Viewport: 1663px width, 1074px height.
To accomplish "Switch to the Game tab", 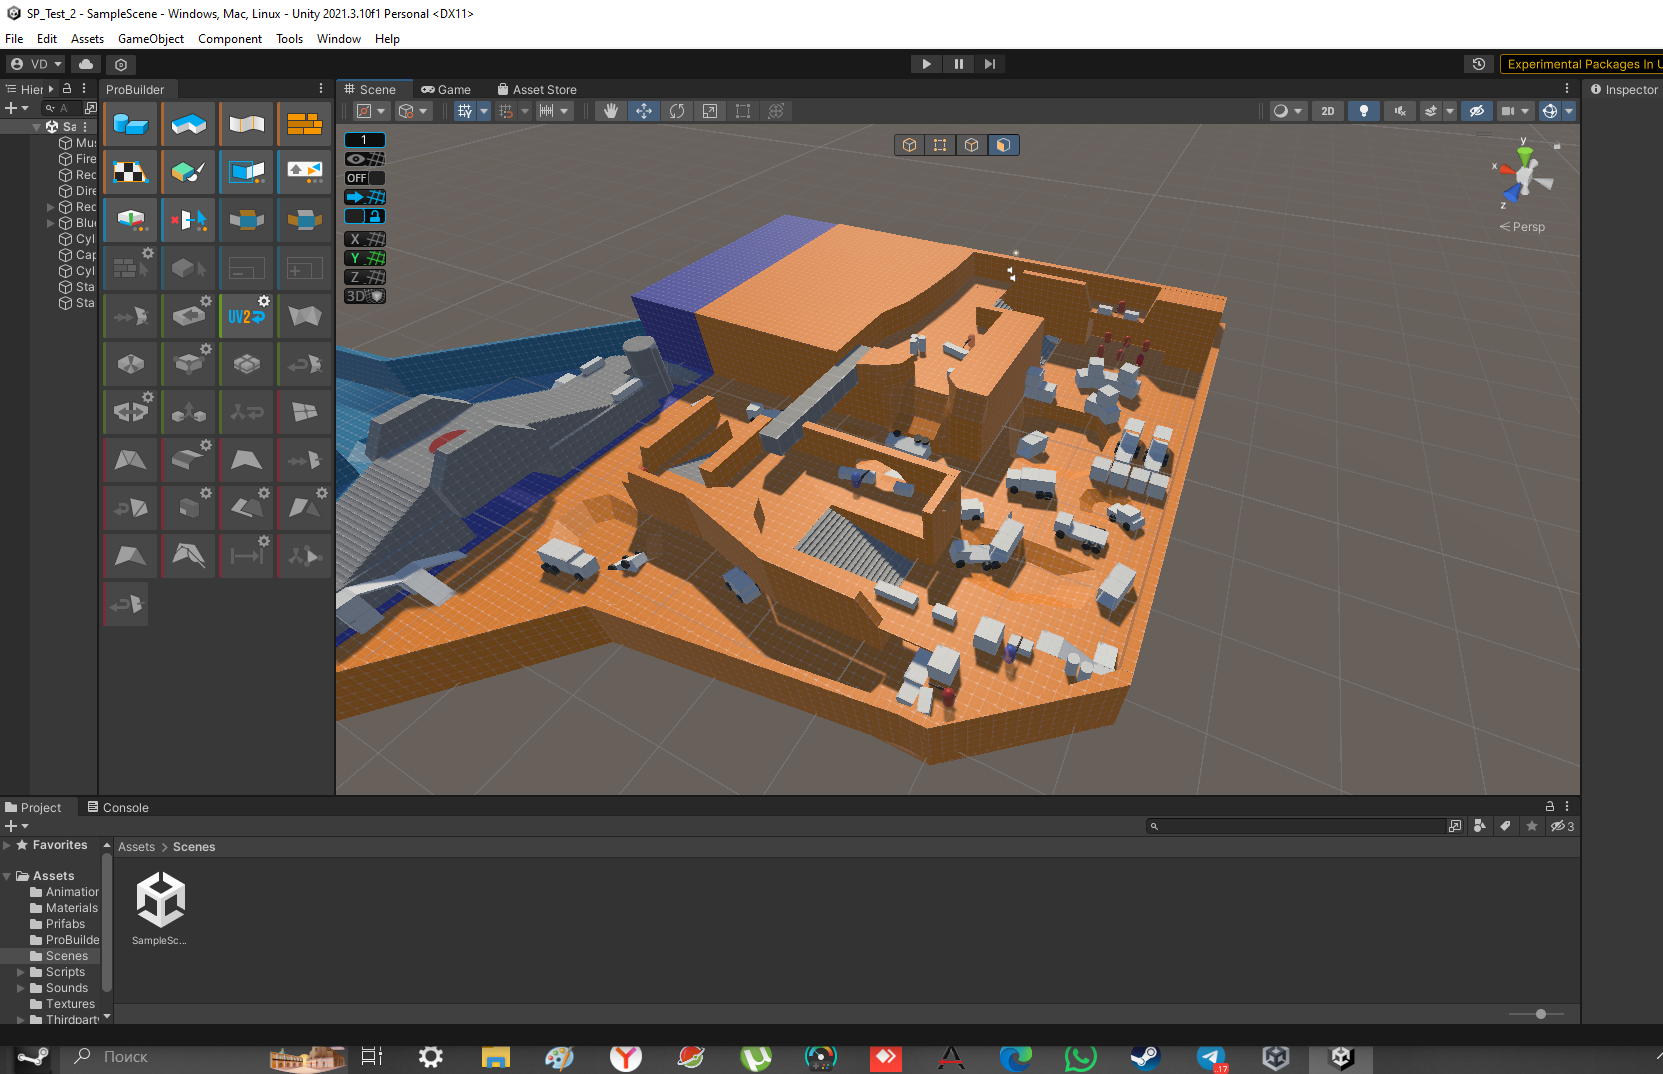I will tap(446, 90).
